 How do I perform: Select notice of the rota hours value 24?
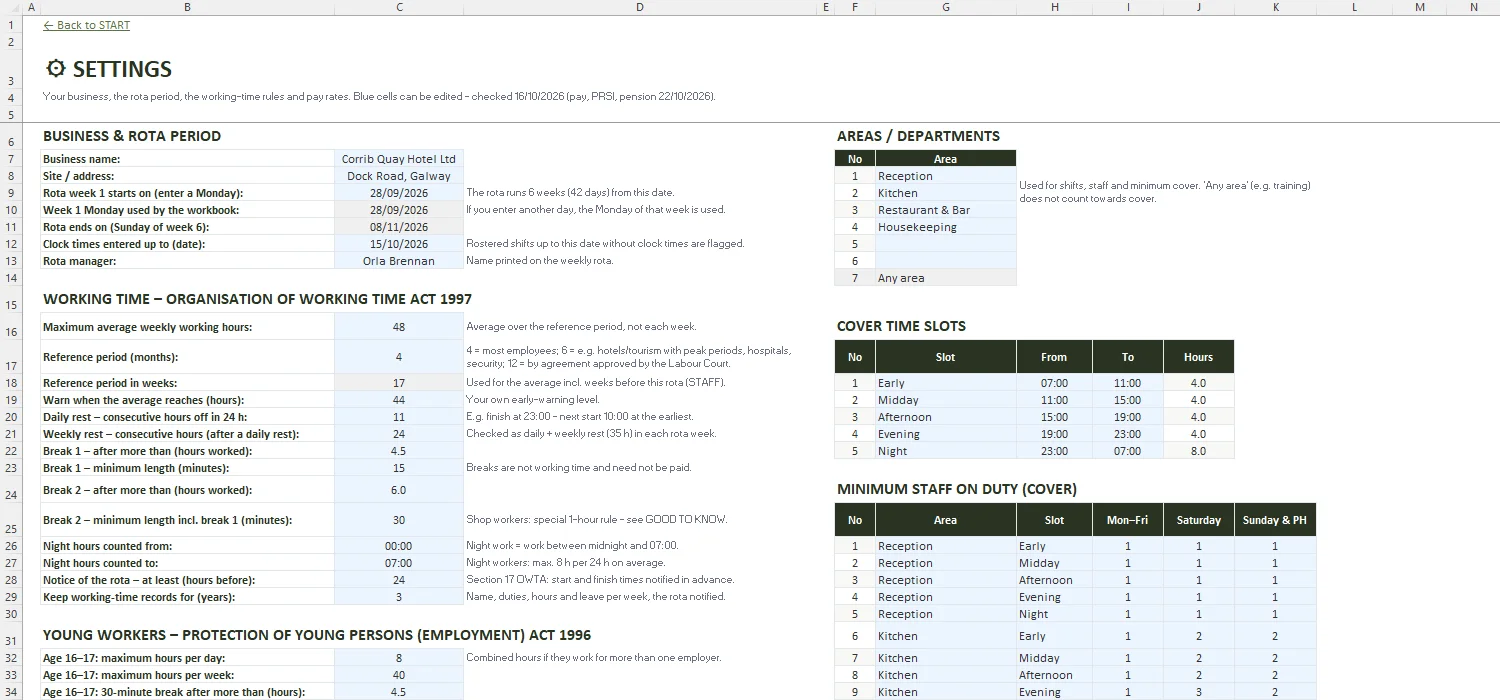[399, 580]
